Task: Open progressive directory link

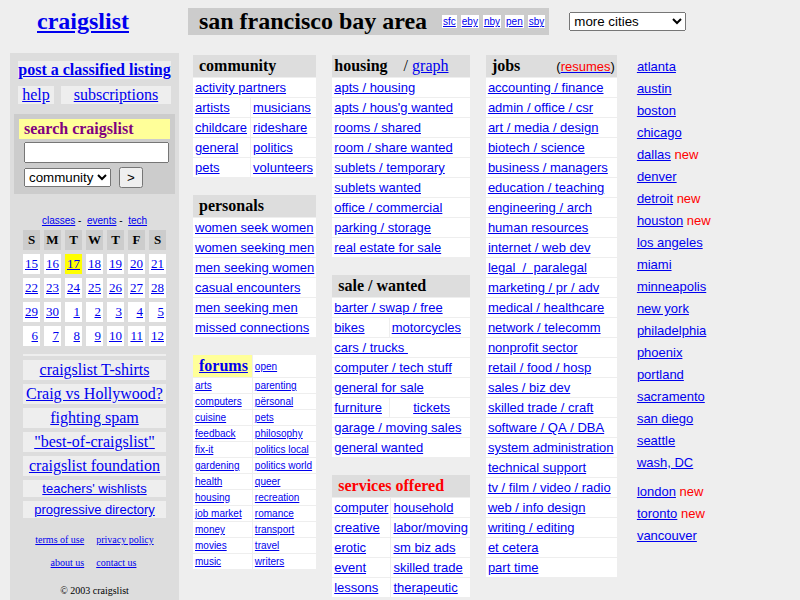Action: coord(94,510)
